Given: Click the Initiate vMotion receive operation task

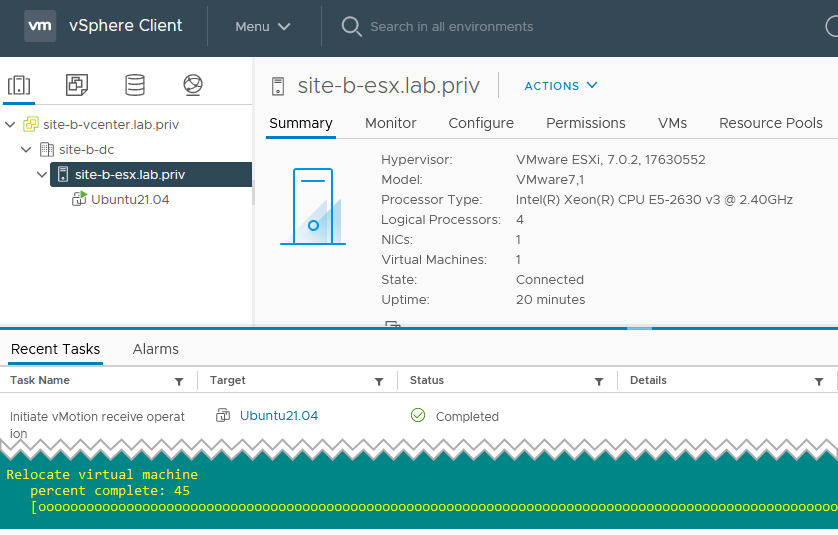Looking at the screenshot, I should tap(97, 425).
